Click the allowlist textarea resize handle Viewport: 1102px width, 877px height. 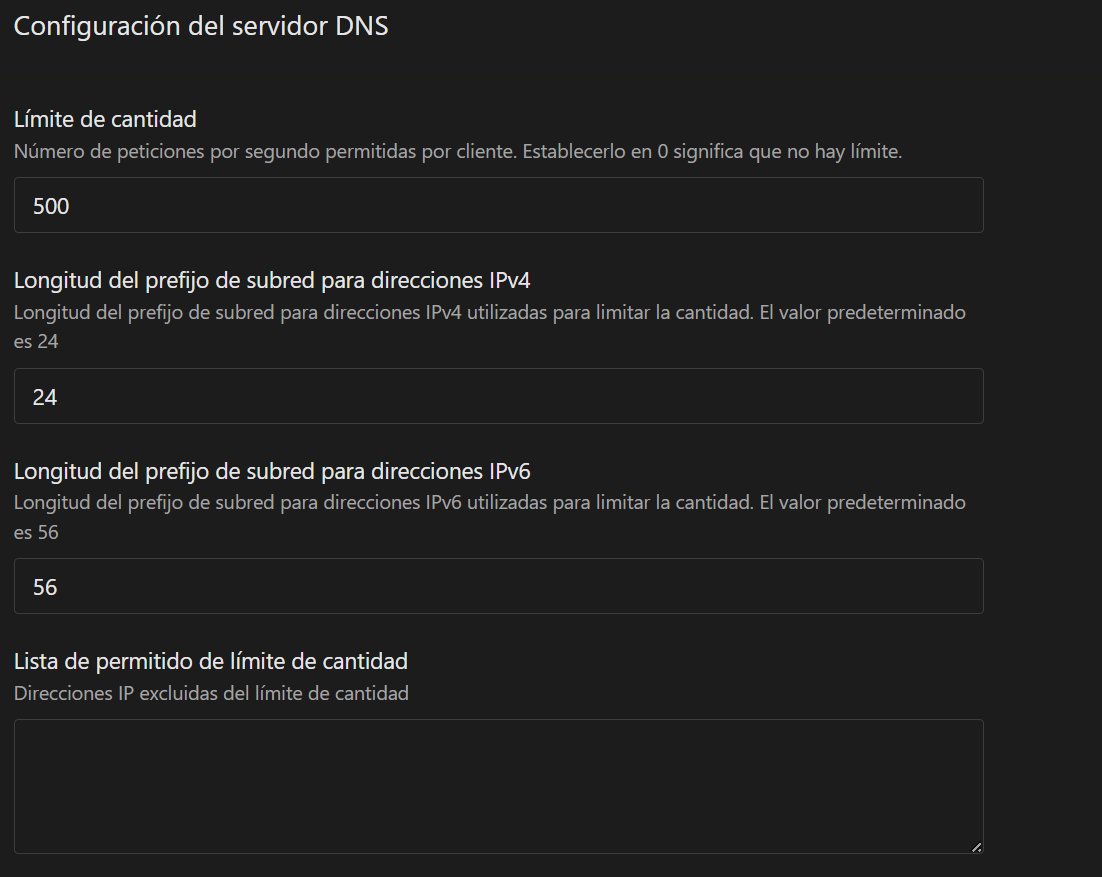(x=976, y=847)
